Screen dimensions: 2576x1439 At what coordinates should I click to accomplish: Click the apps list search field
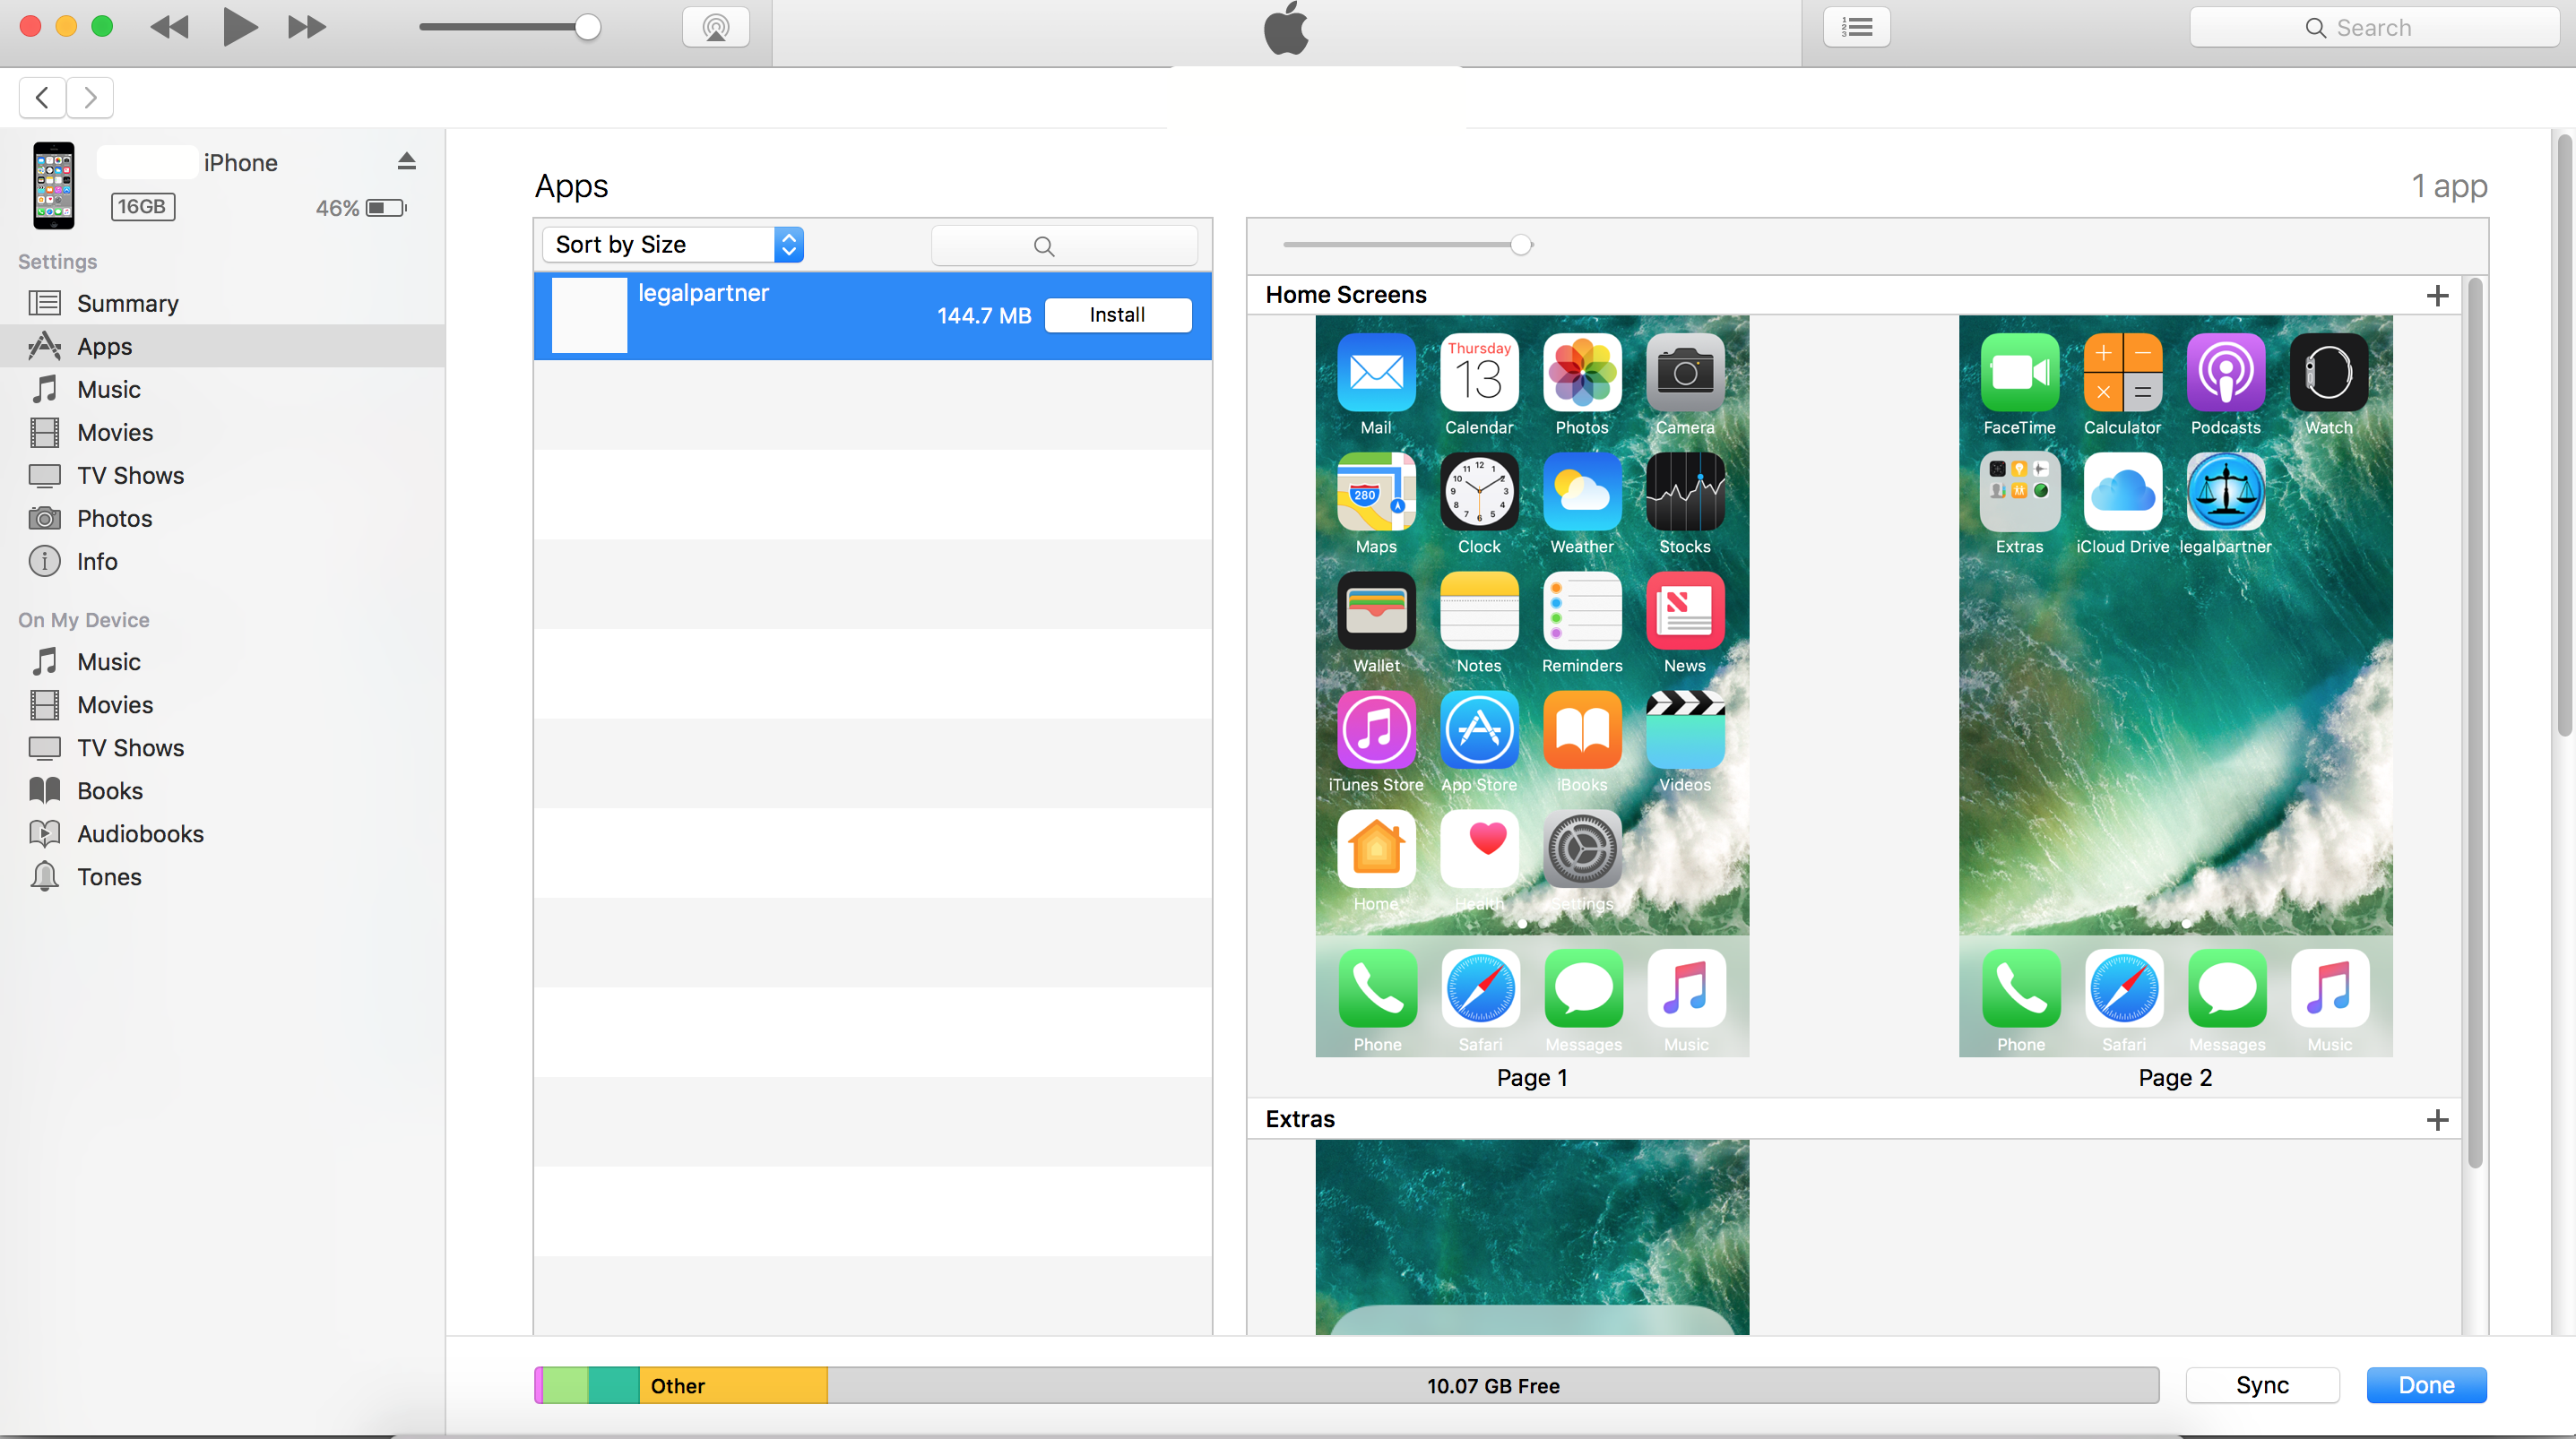click(x=1064, y=245)
